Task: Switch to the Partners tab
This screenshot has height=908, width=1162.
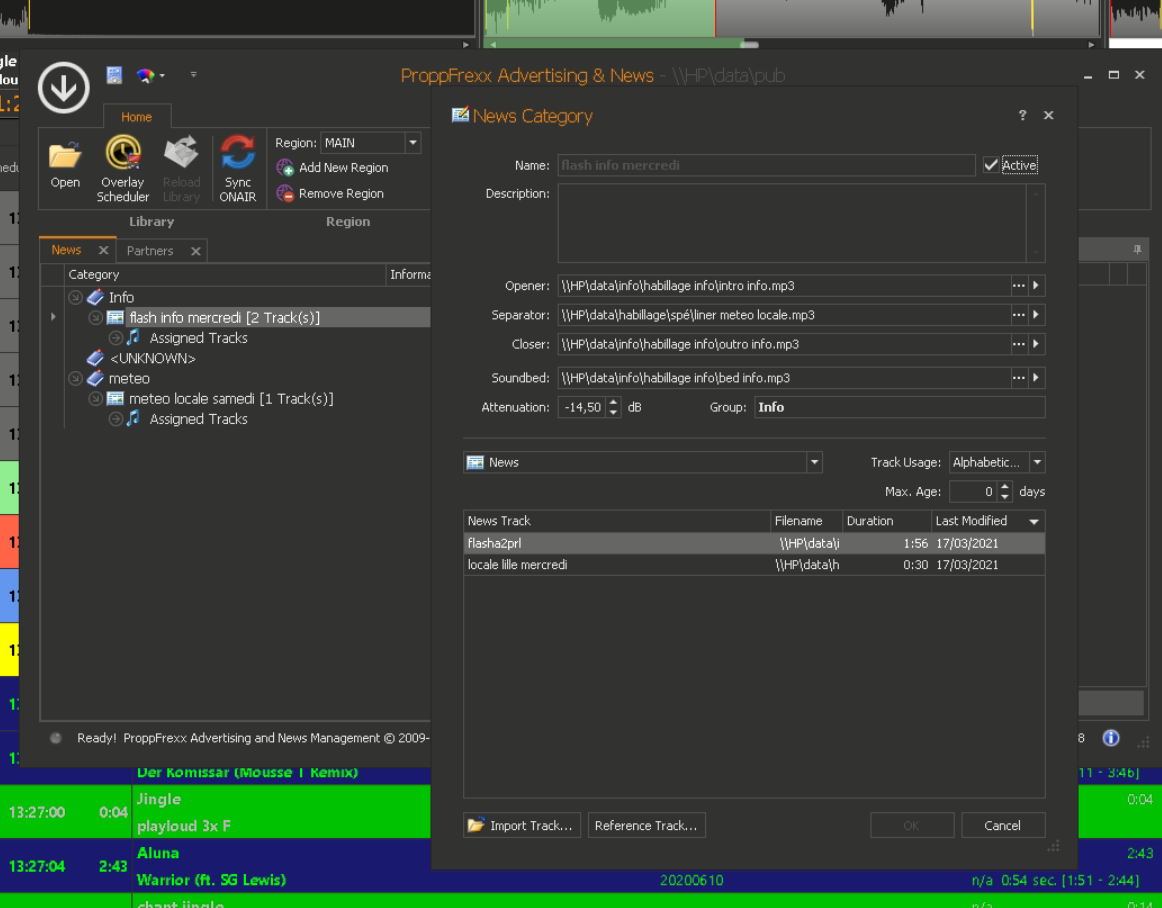Action: [150, 251]
